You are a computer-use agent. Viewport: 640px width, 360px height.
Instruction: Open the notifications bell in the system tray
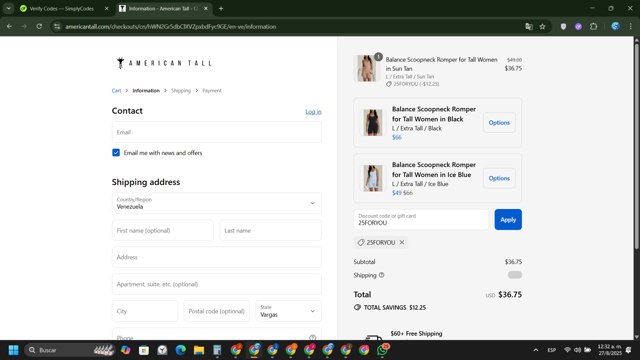click(629, 350)
